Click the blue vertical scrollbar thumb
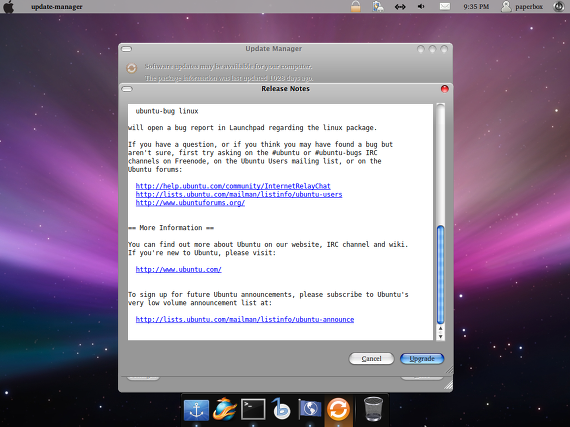570x427 pixels. pos(440,274)
